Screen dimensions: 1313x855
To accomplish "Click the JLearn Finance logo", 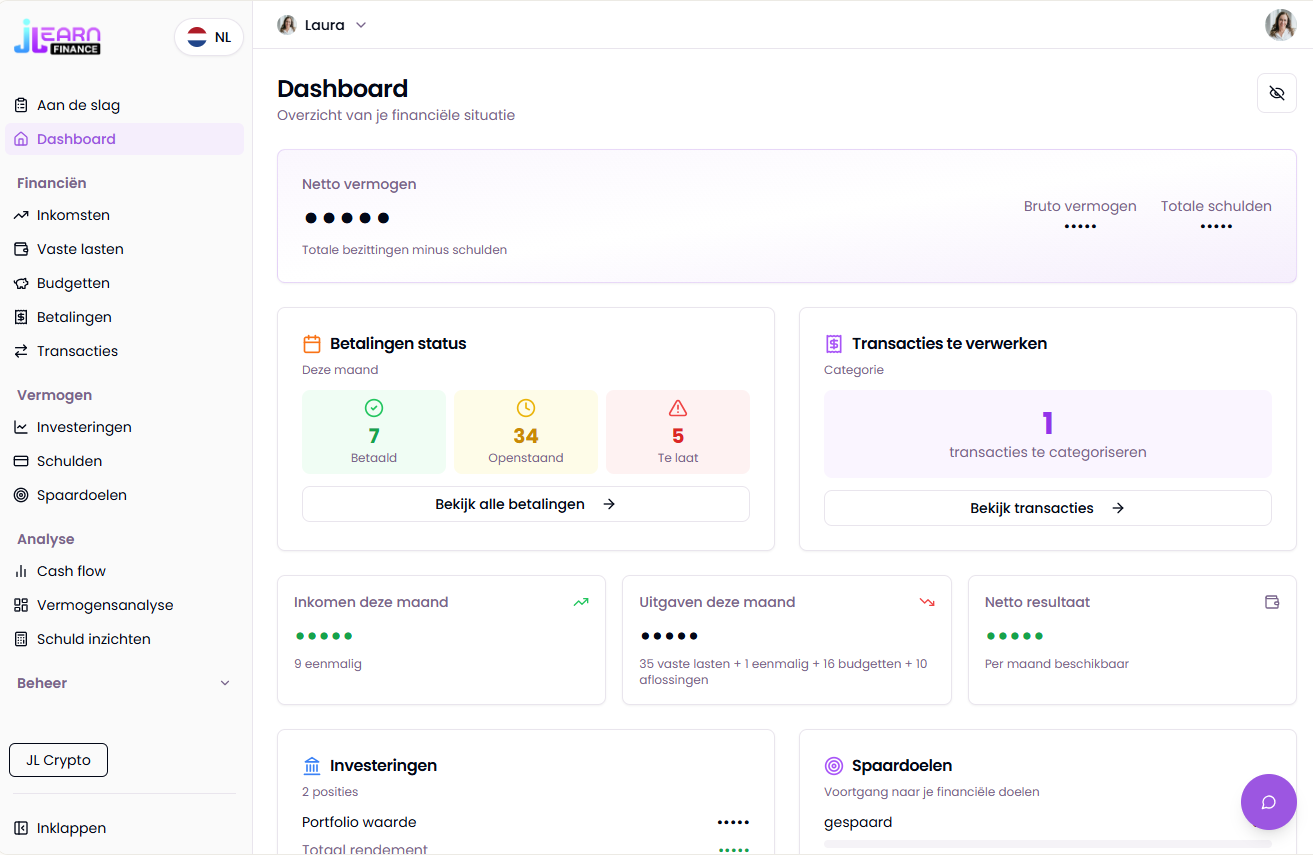I will point(57,38).
